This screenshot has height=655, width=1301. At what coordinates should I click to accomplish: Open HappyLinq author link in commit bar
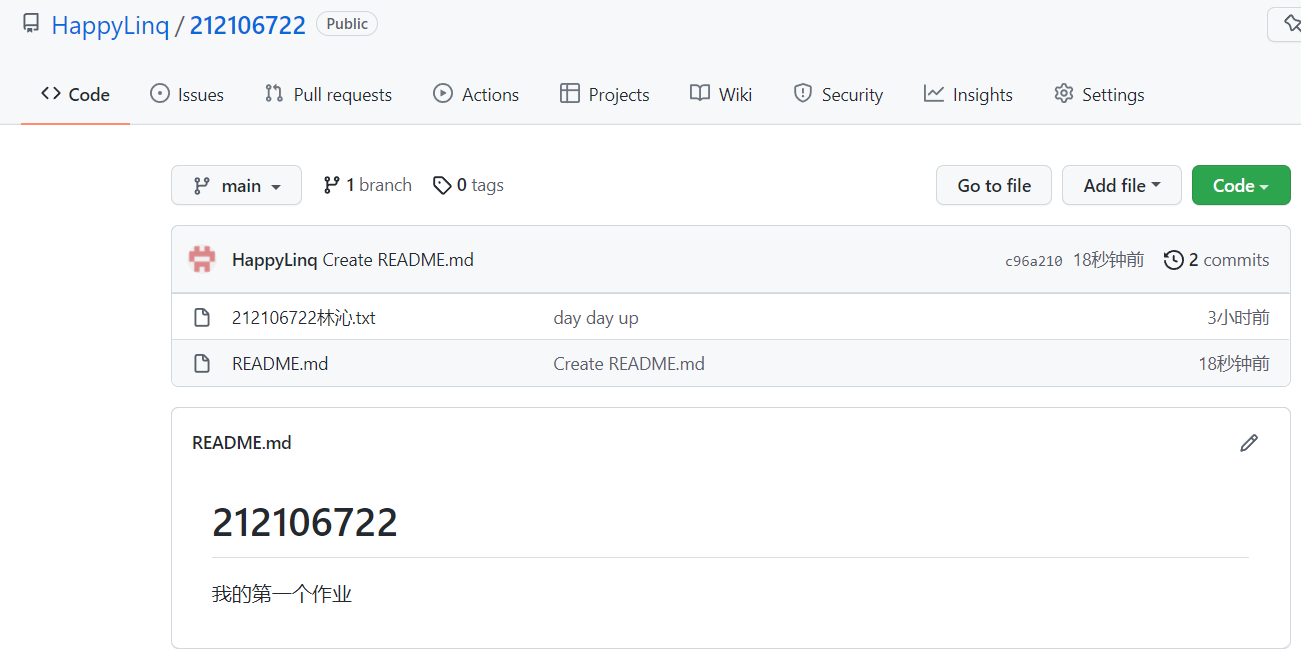(275, 260)
